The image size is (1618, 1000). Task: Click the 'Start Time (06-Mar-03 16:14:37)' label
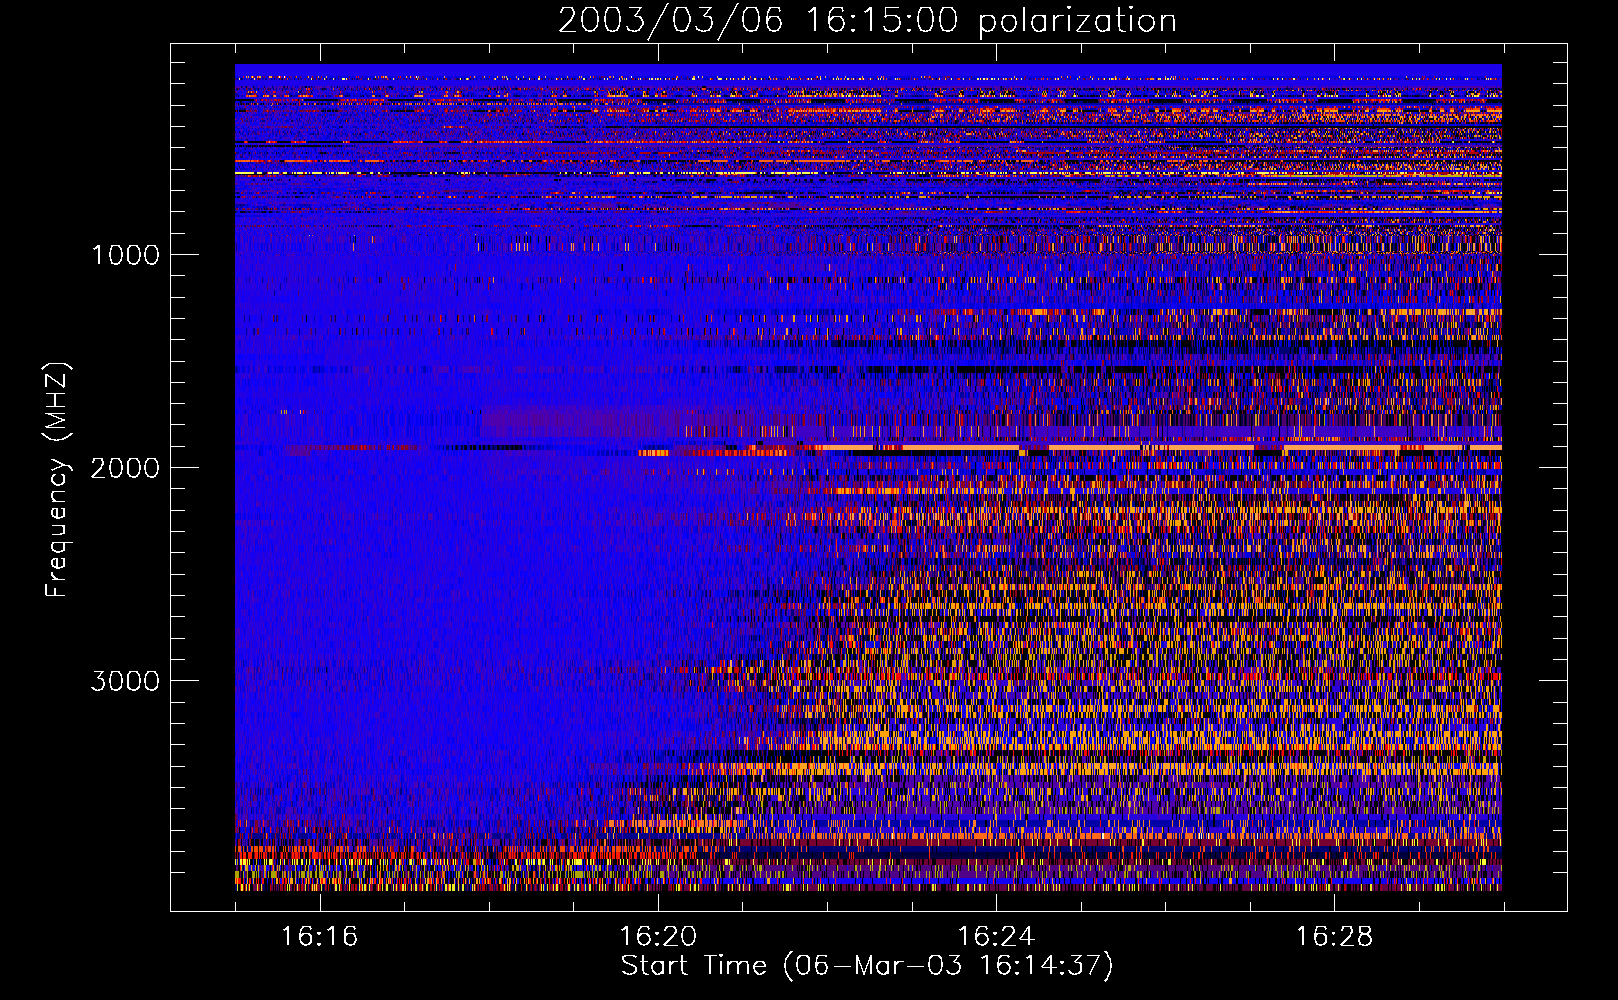click(x=867, y=966)
